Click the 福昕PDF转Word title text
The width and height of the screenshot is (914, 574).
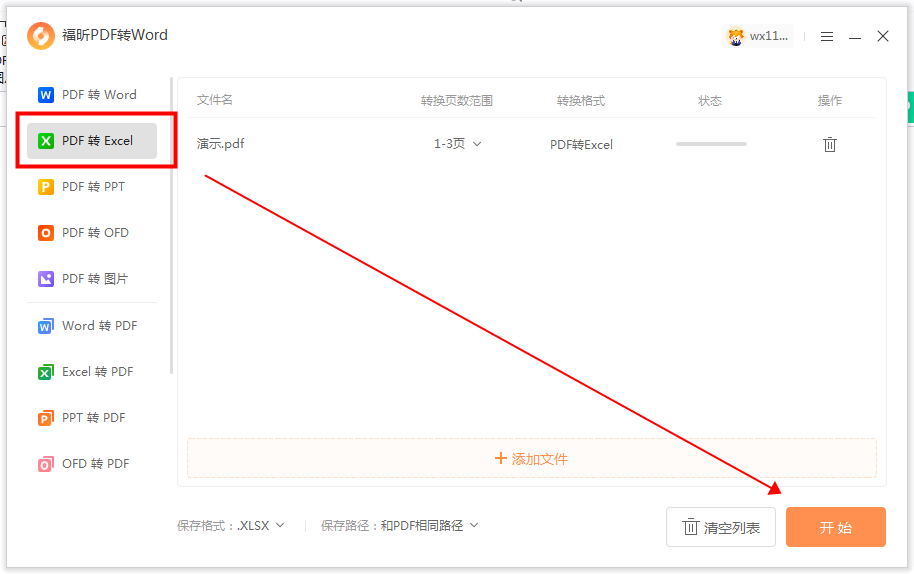115,35
